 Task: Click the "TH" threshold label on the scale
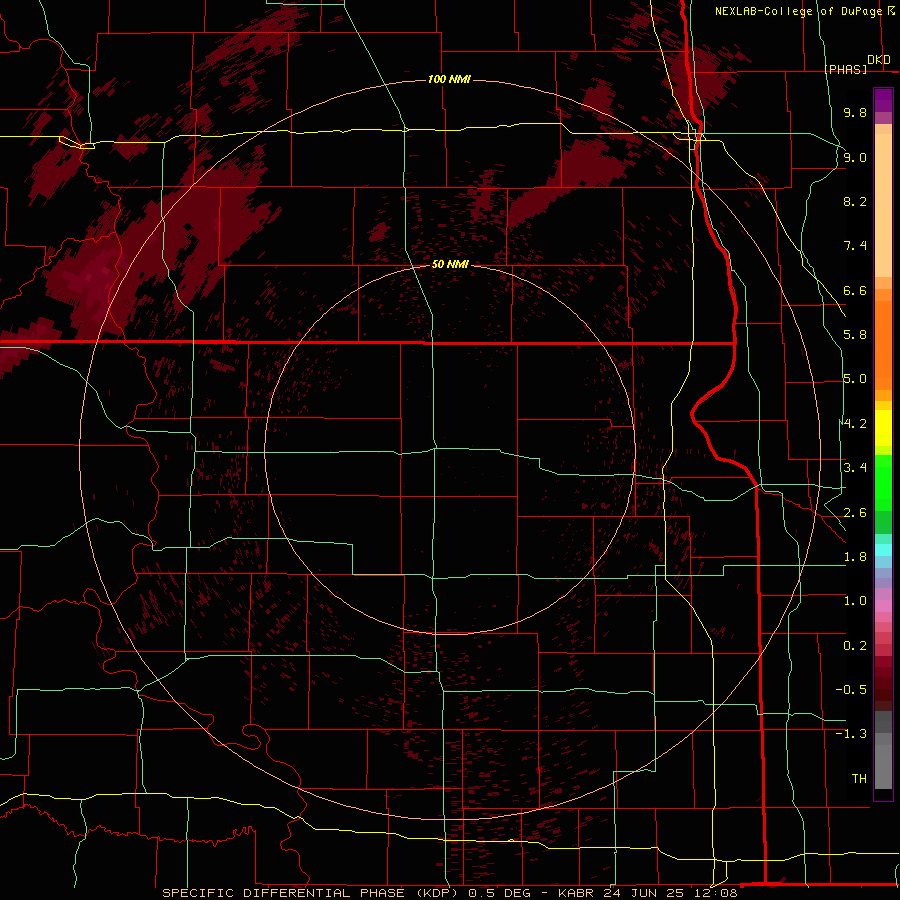click(859, 779)
